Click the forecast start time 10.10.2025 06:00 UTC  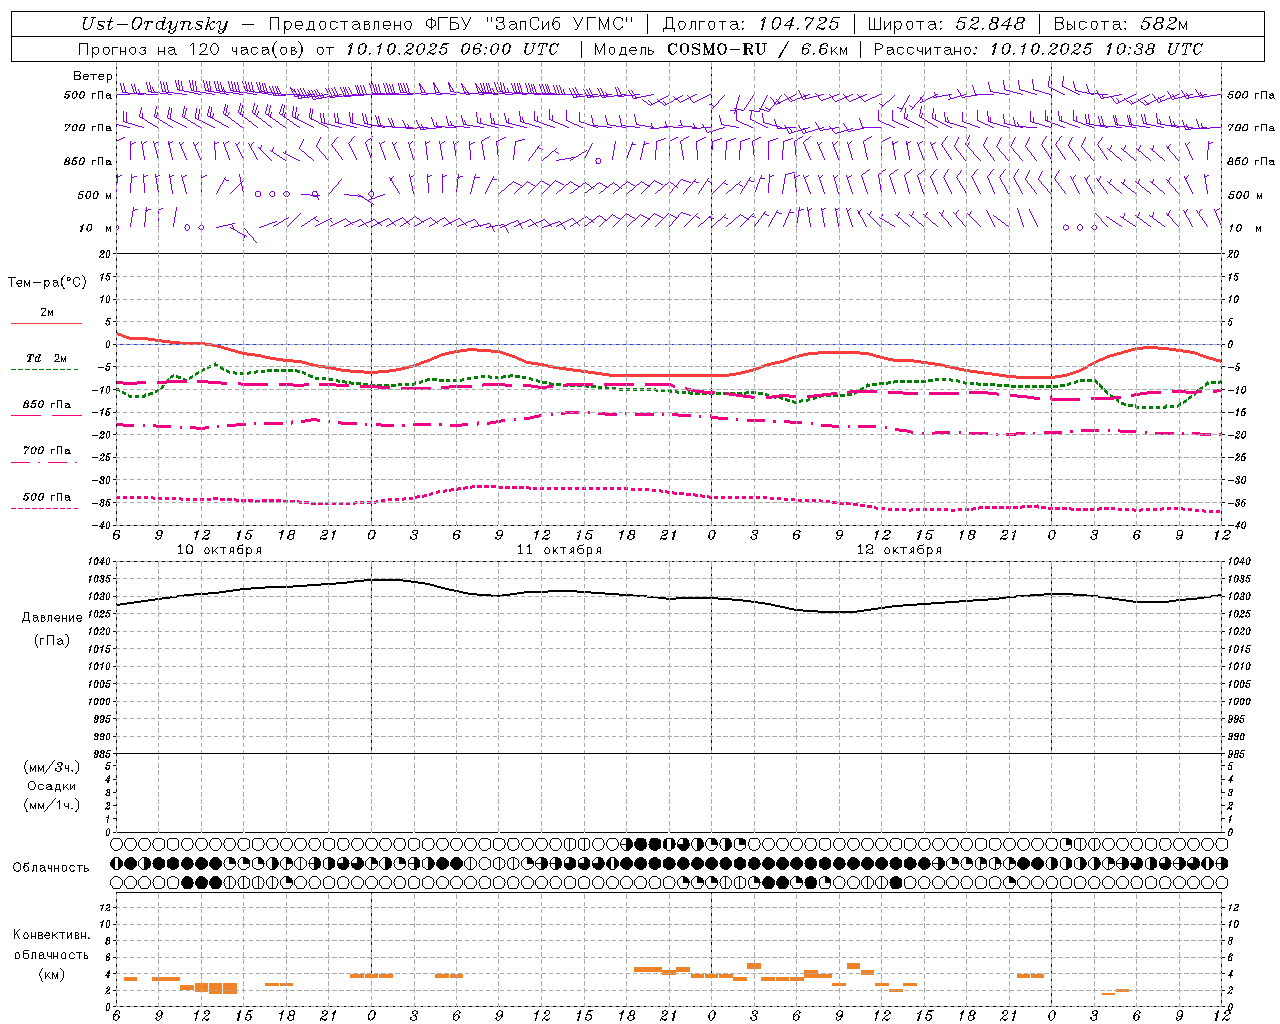[453, 49]
